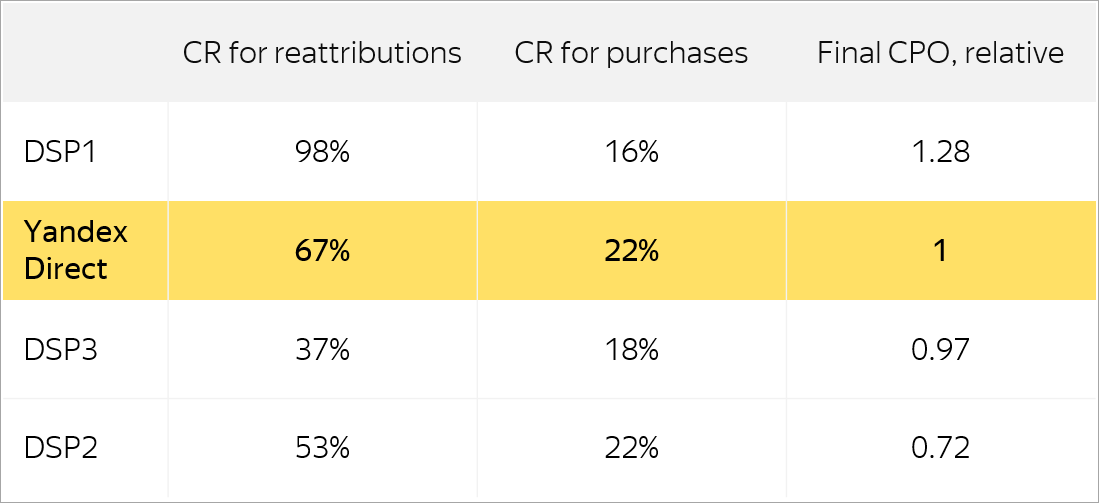The height and width of the screenshot is (503, 1099).
Task: Click the 0.72 CPO cell
Action: [x=941, y=448]
